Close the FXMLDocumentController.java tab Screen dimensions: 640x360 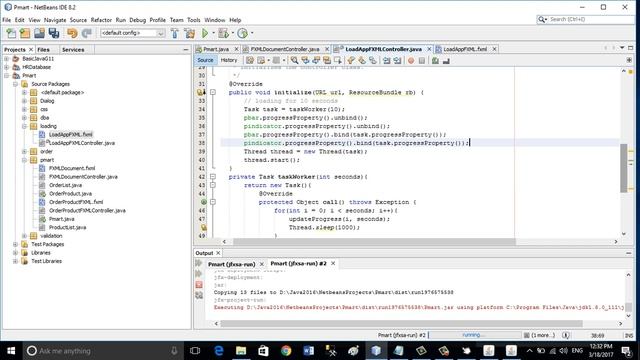(x=327, y=49)
